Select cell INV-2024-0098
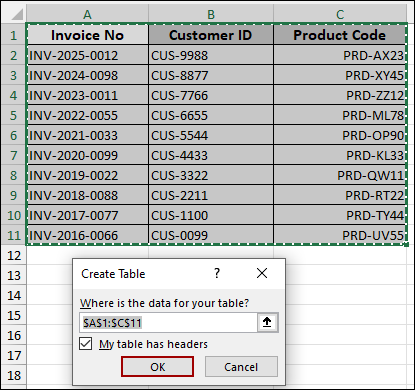 87,75
